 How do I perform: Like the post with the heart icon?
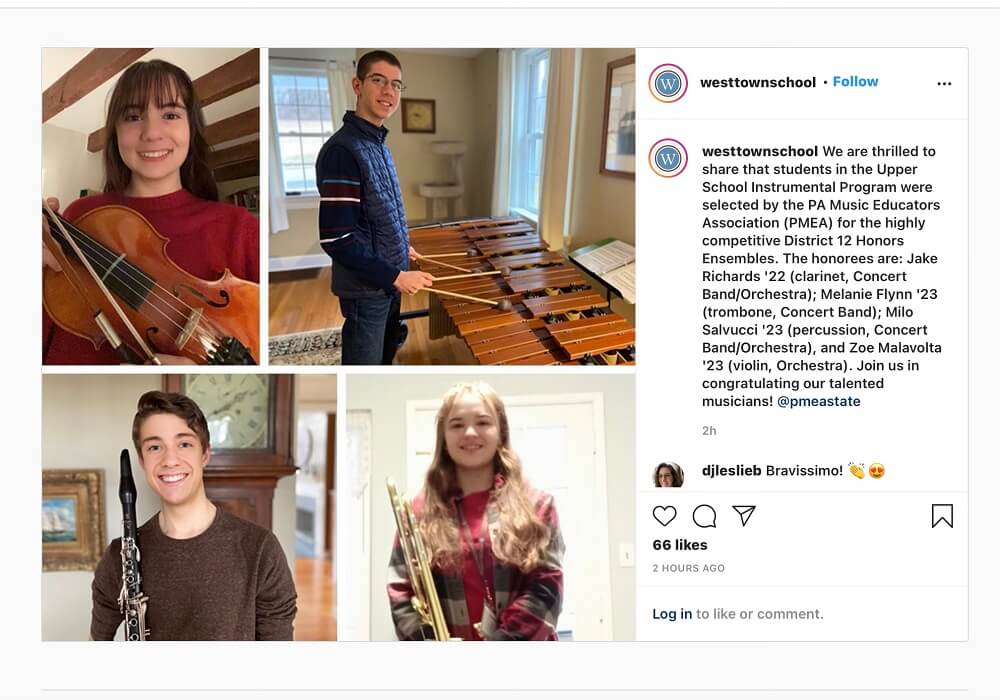(665, 516)
